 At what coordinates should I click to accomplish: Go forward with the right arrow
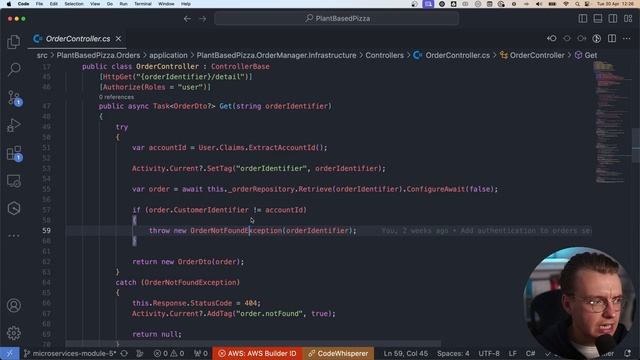pos(202,19)
